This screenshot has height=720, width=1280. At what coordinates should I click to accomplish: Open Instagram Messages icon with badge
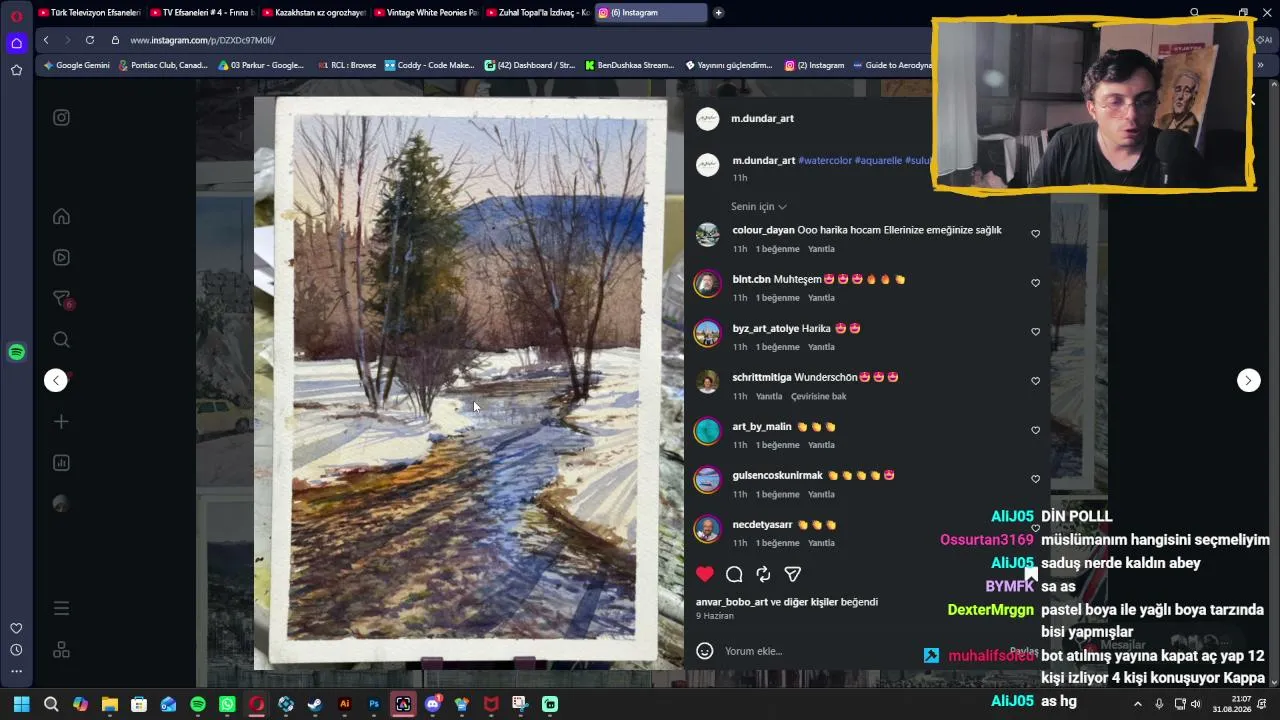pyautogui.click(x=62, y=299)
